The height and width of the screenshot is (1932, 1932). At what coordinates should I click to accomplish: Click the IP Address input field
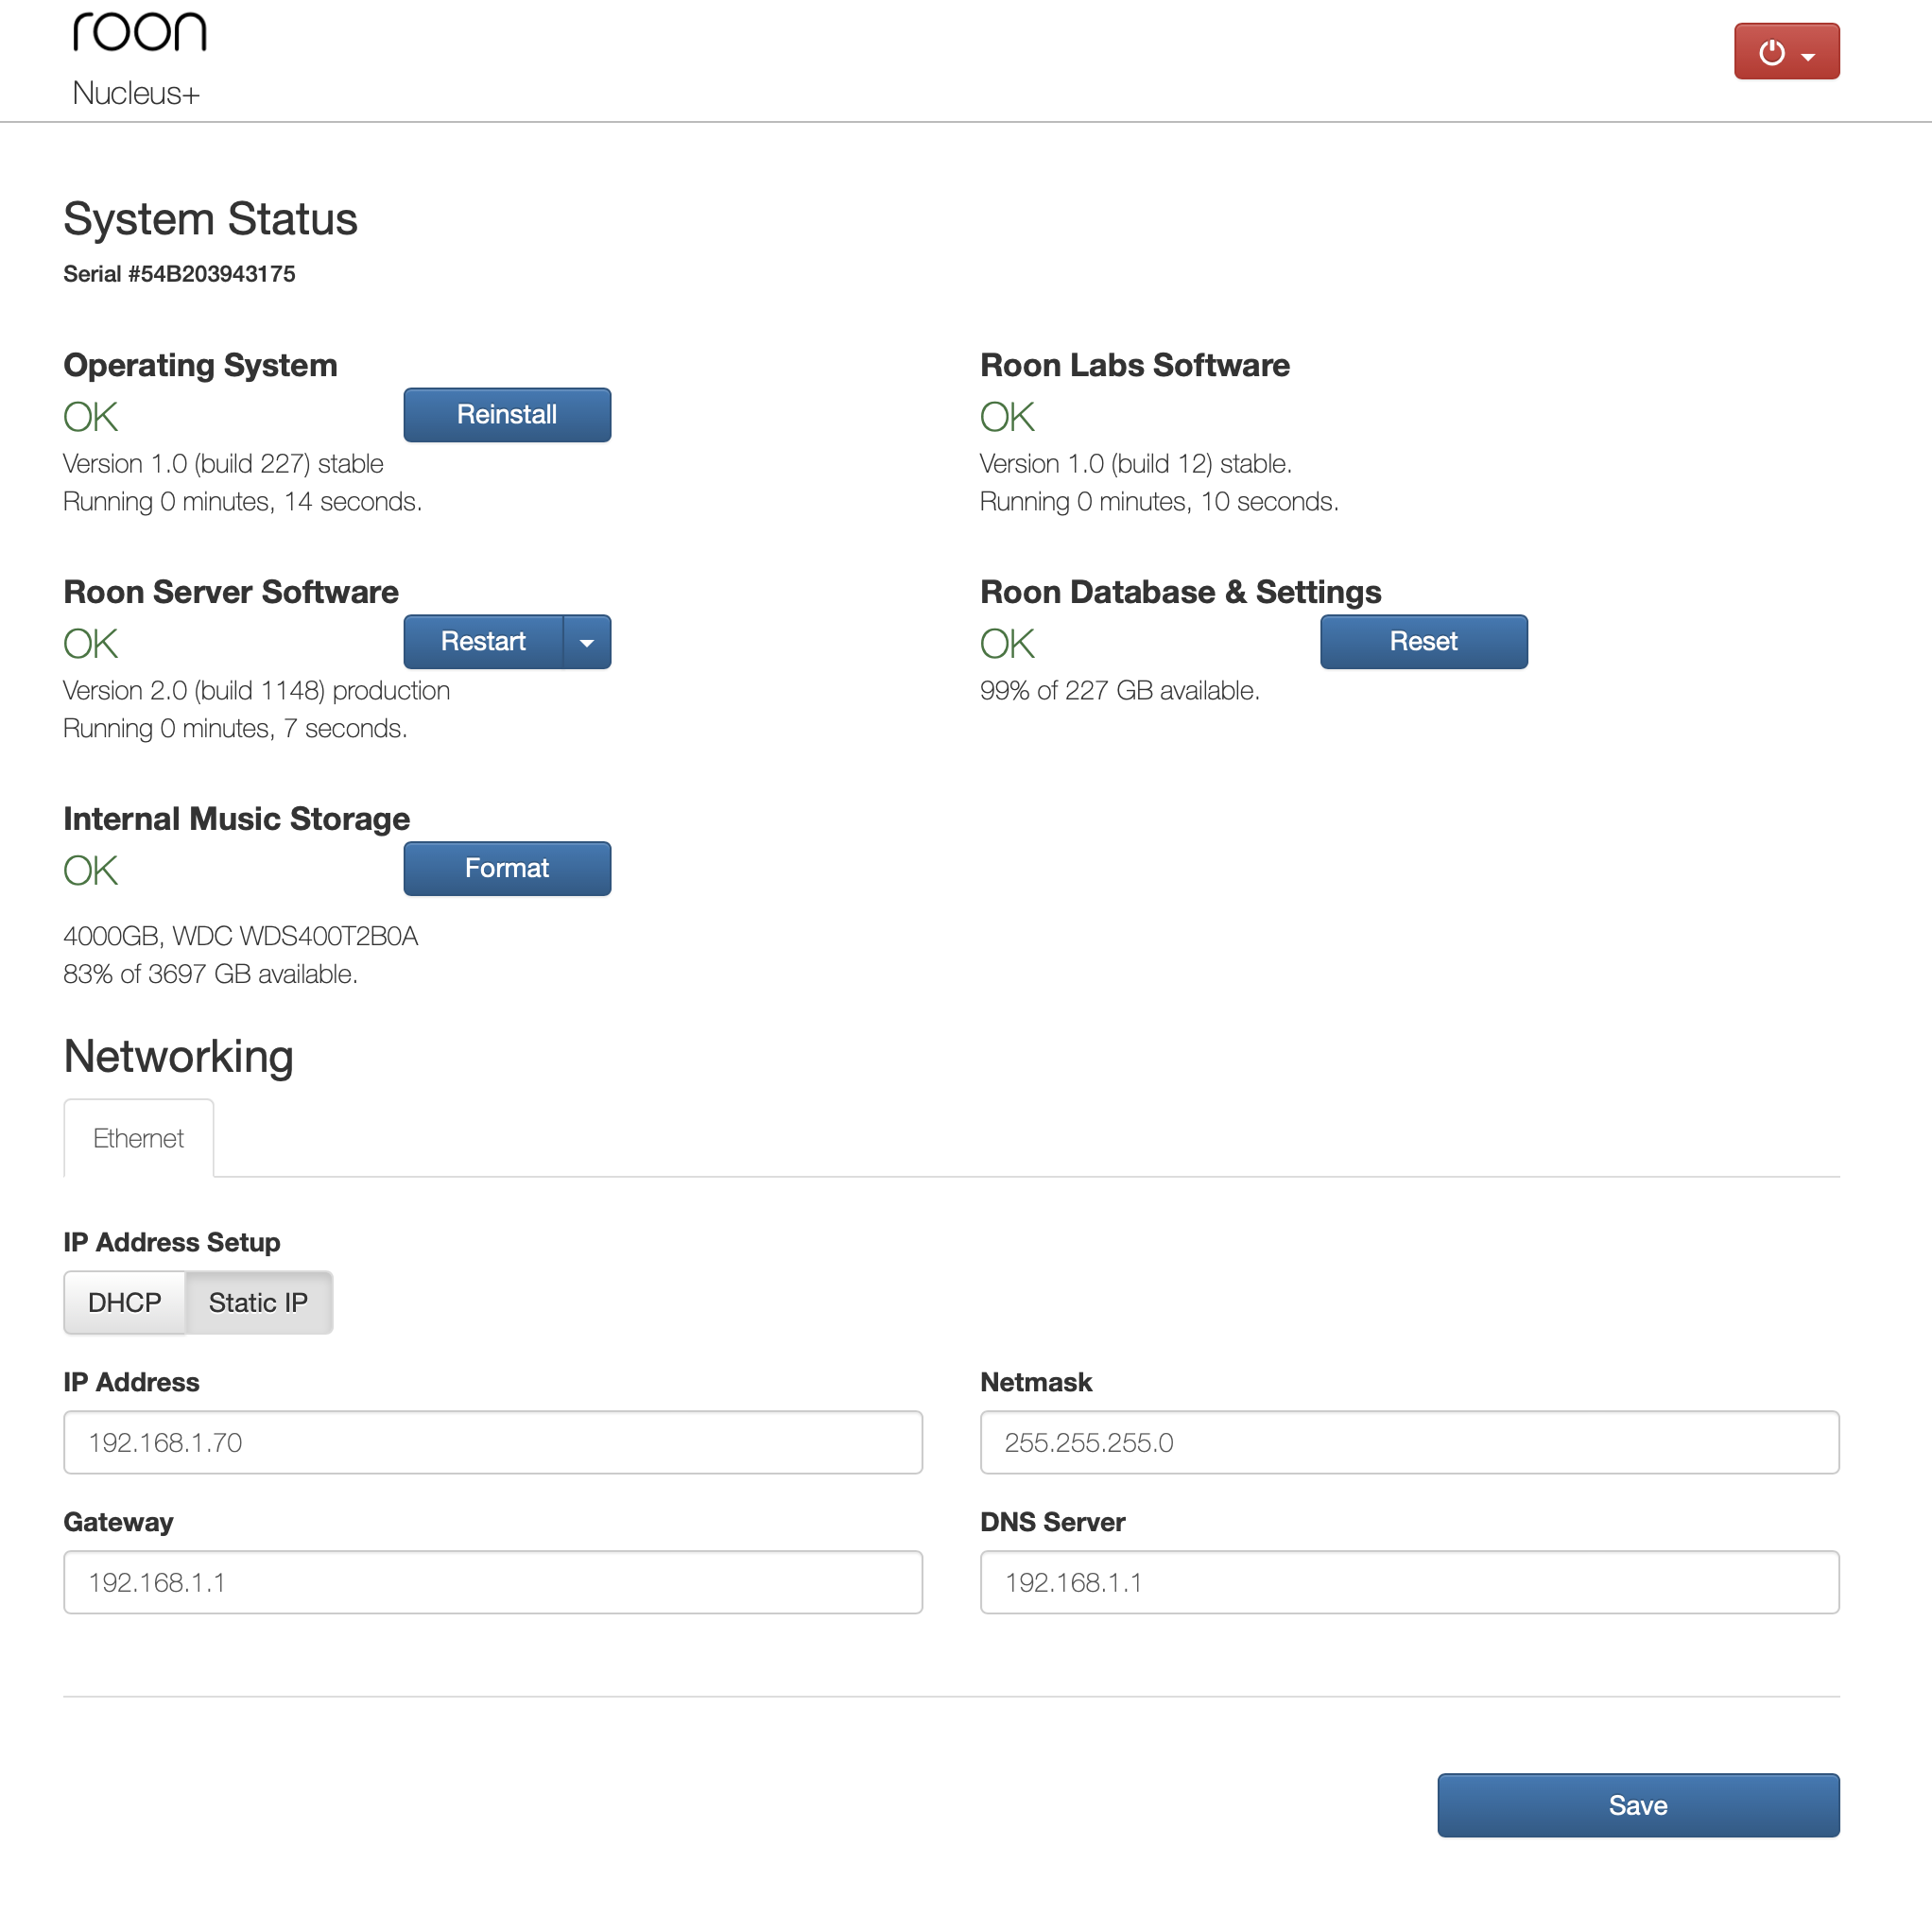click(492, 1442)
